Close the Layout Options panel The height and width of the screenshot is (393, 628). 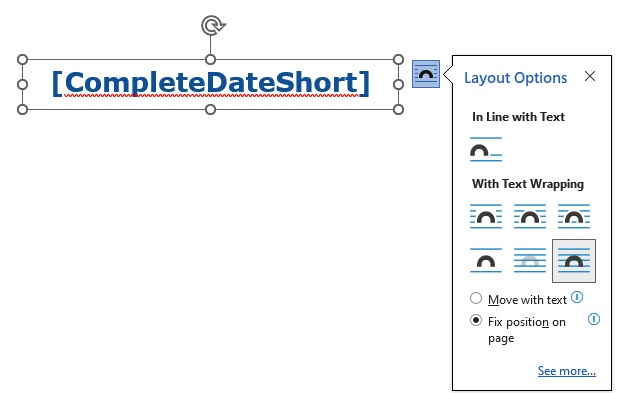(x=590, y=76)
